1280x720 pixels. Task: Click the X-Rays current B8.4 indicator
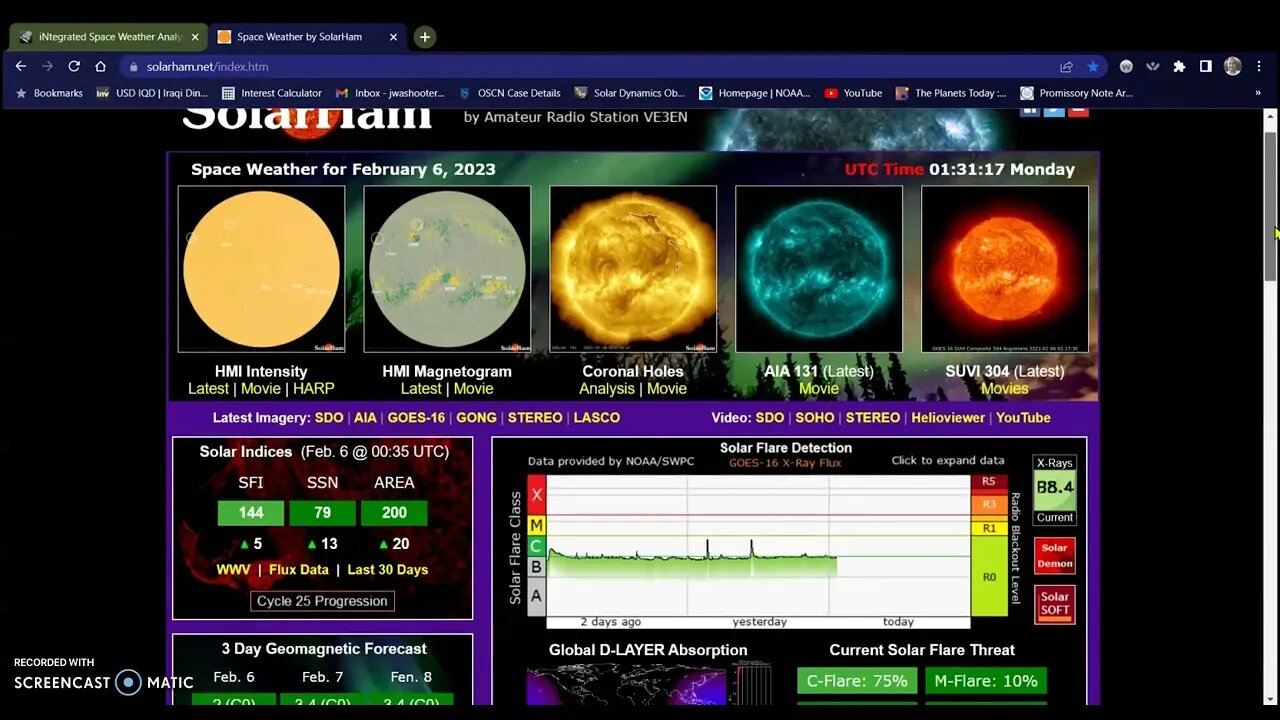tap(1054, 490)
